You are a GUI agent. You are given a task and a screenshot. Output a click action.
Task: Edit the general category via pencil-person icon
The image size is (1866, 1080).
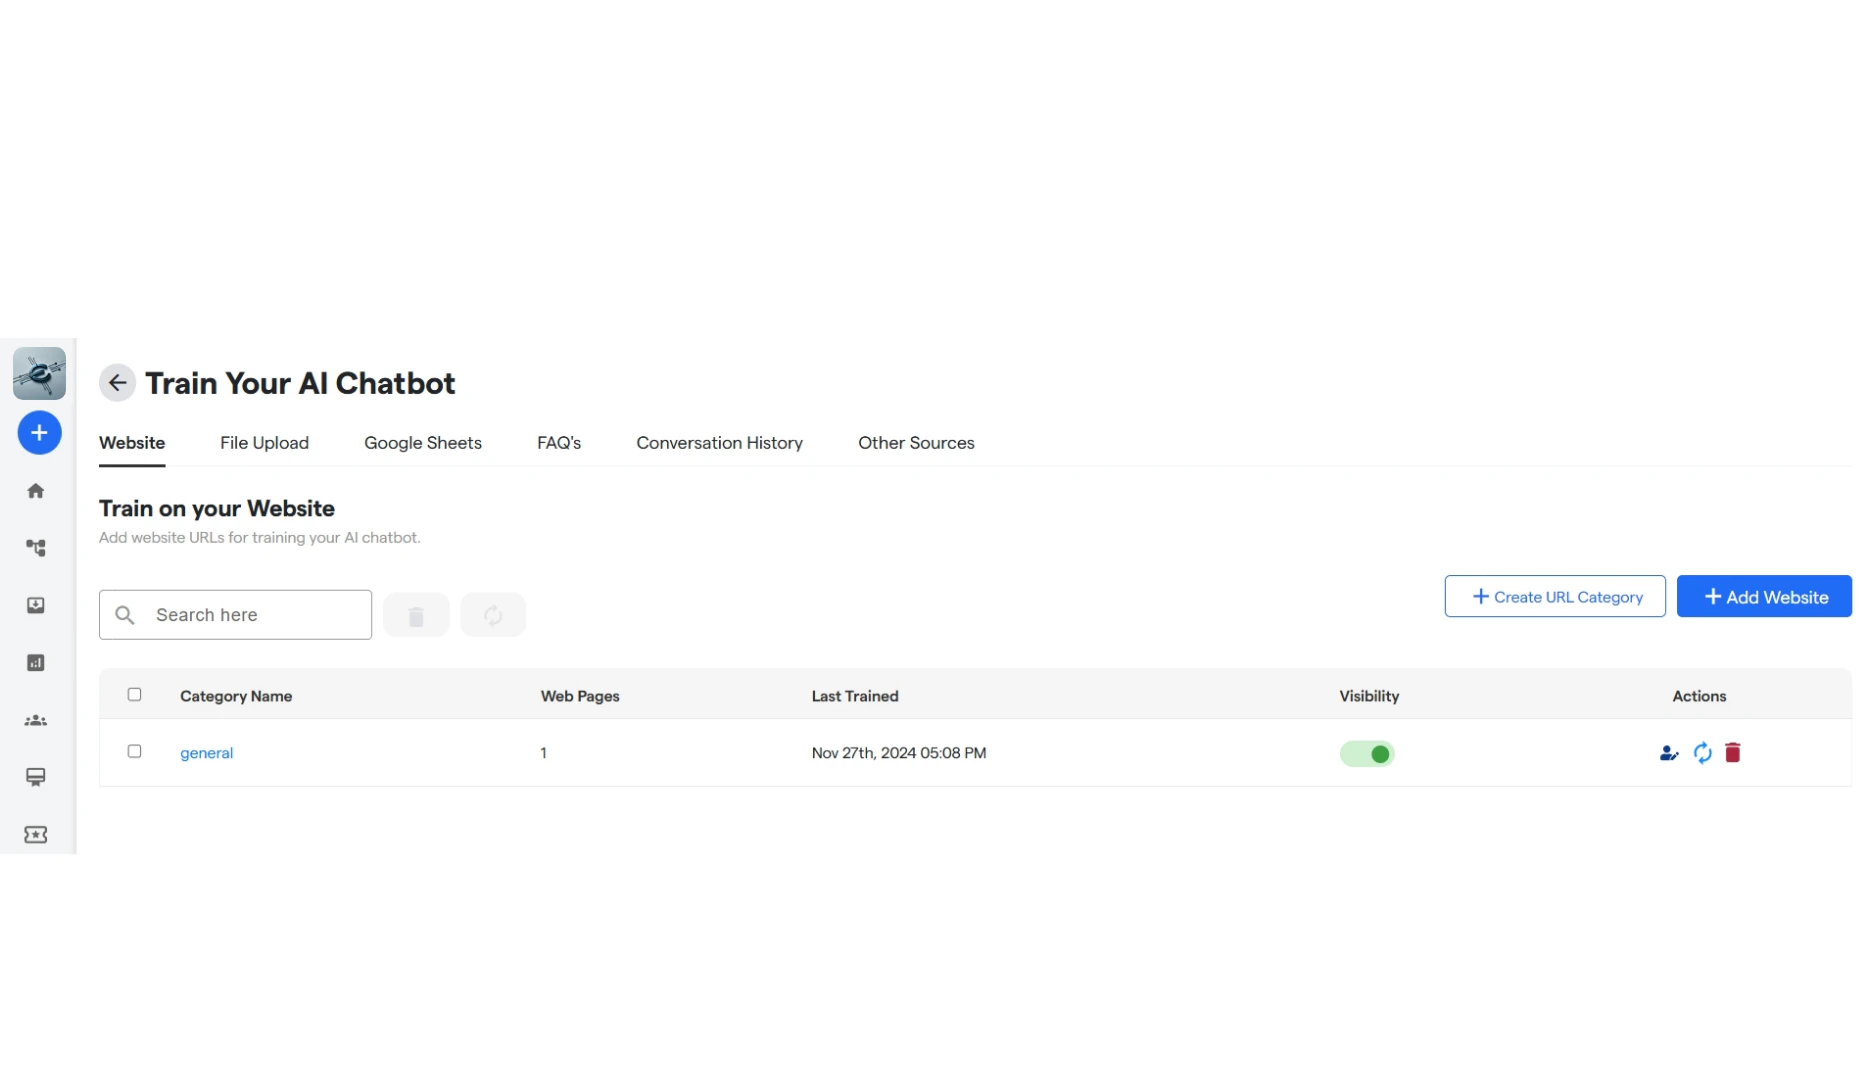point(1668,753)
